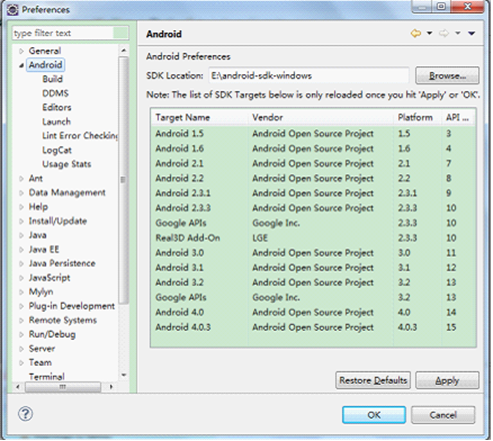This screenshot has width=493, height=441.
Task: Click the SDK Location path field
Action: 309,76
